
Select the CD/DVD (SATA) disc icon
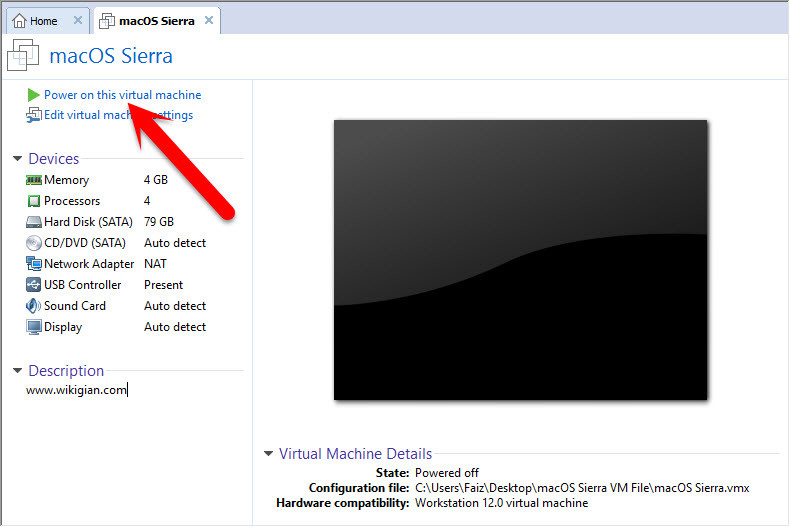click(34, 243)
